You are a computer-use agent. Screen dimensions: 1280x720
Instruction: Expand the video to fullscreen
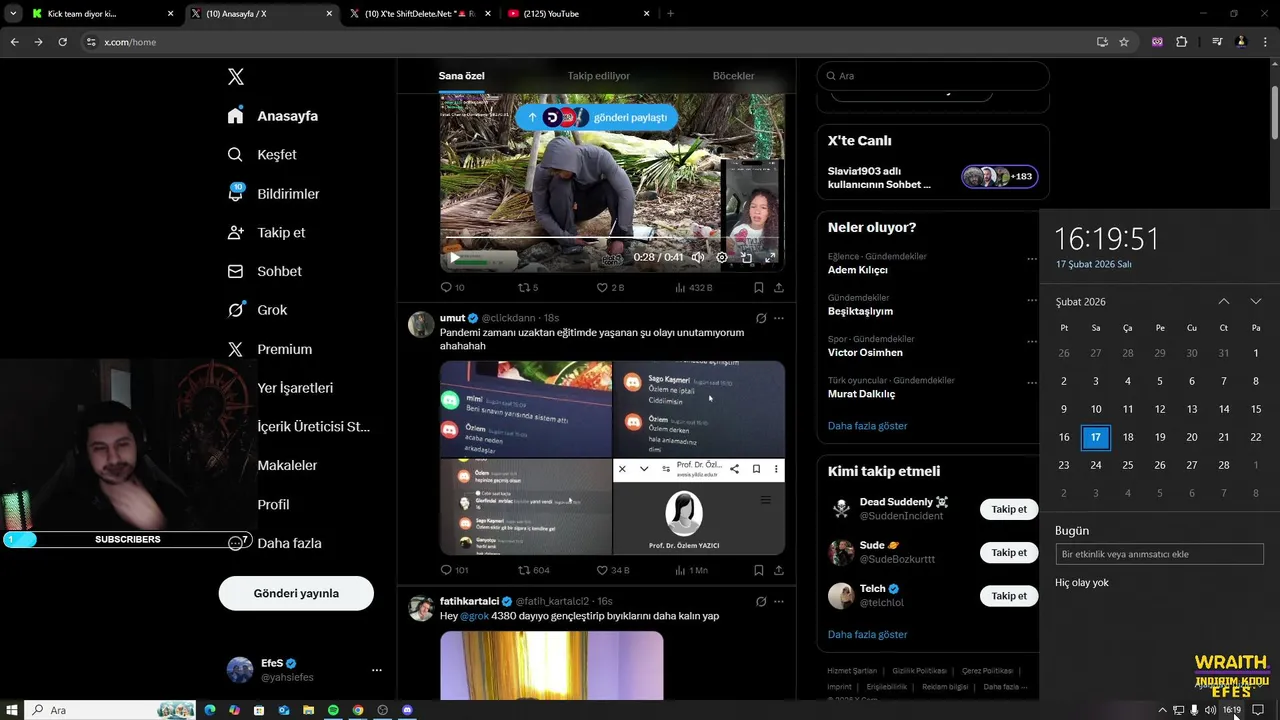tap(770, 257)
